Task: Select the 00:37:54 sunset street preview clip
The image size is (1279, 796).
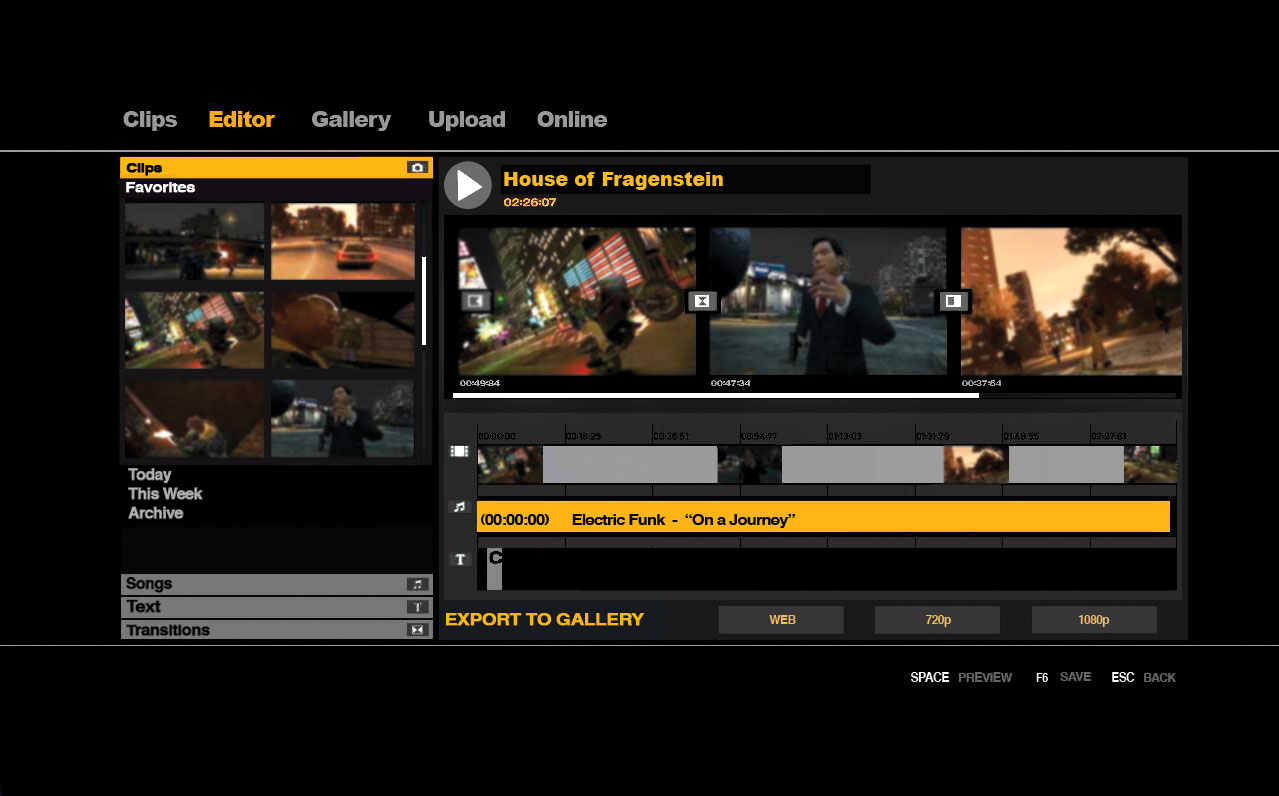Action: [1071, 301]
